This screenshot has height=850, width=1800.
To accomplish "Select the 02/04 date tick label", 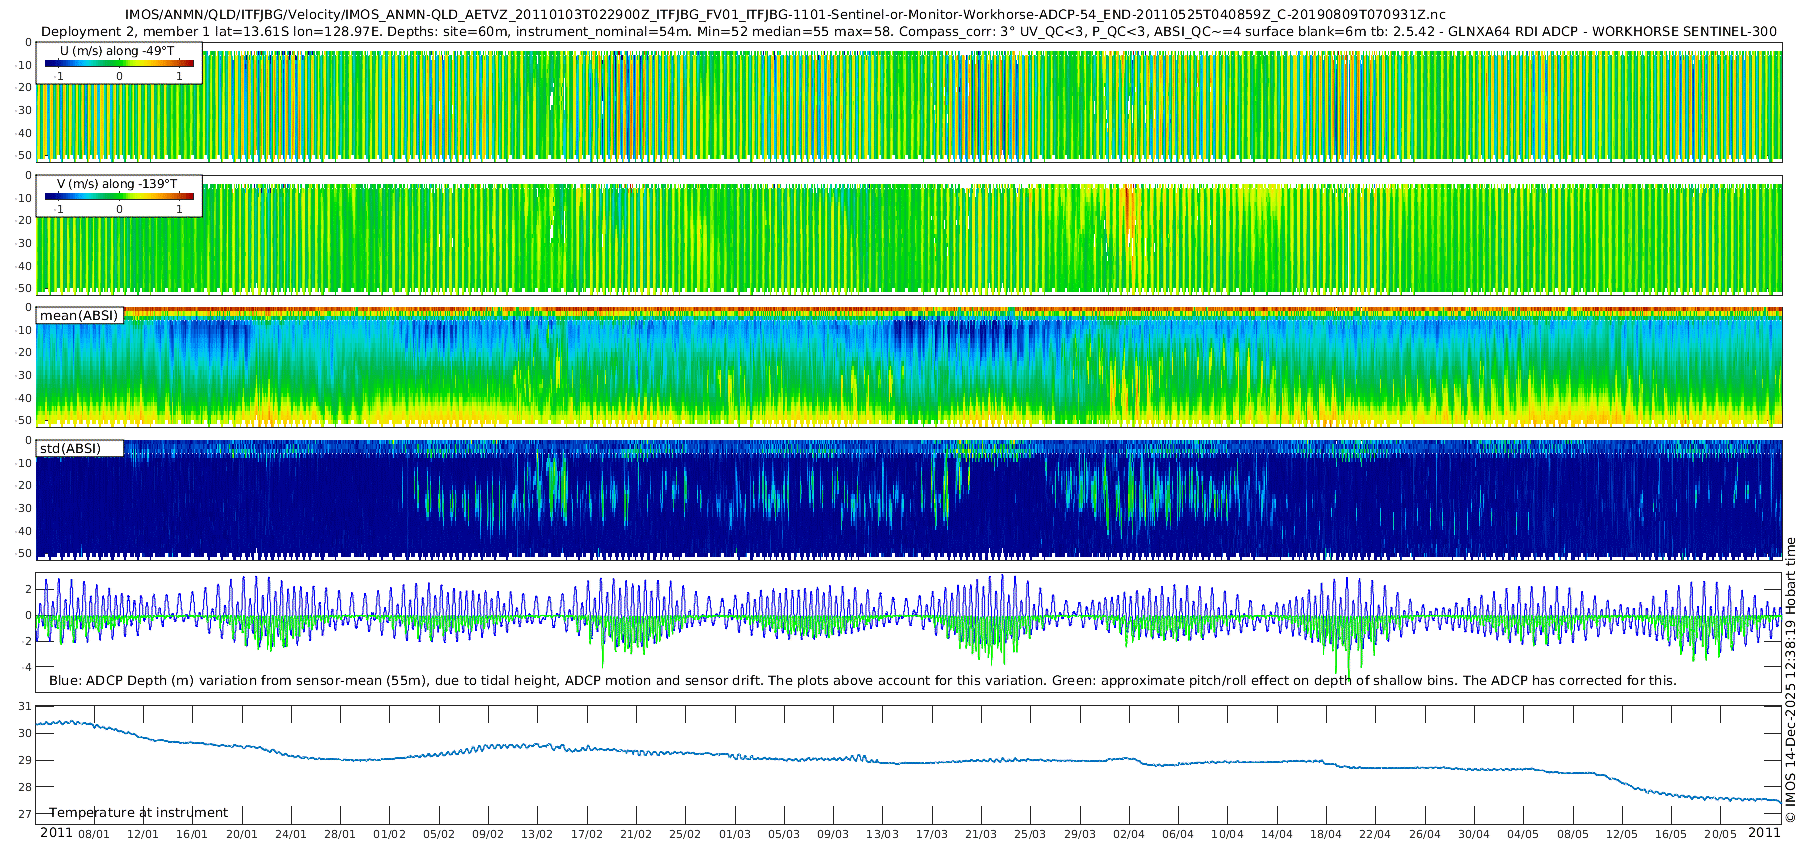I will (x=1129, y=834).
